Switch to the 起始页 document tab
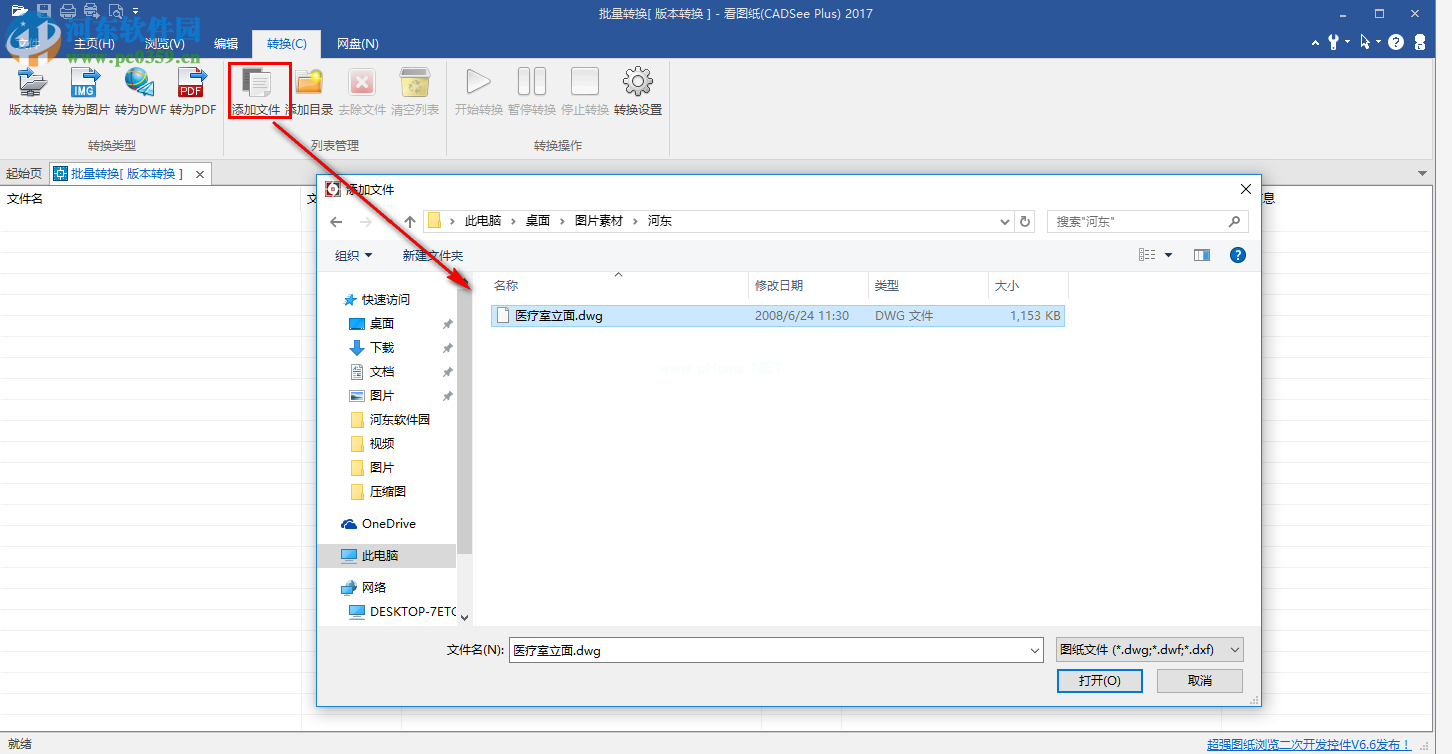 click(x=24, y=174)
